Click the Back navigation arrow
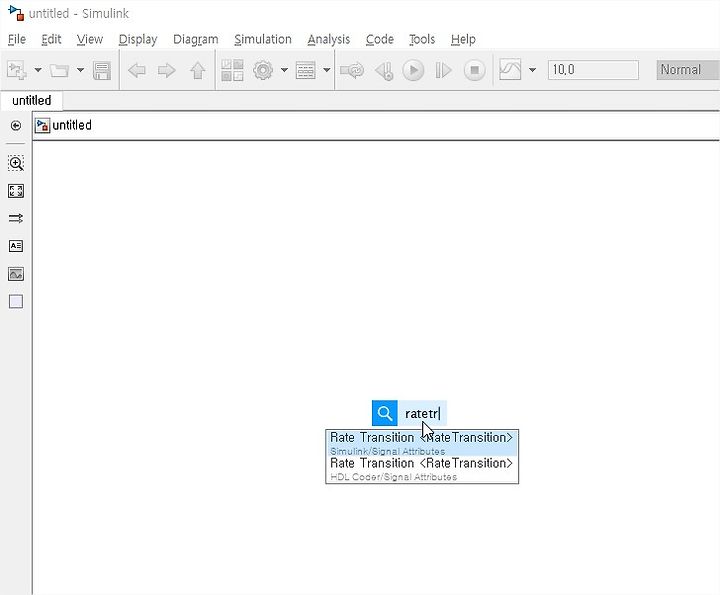This screenshot has width=720, height=595. 137,70
